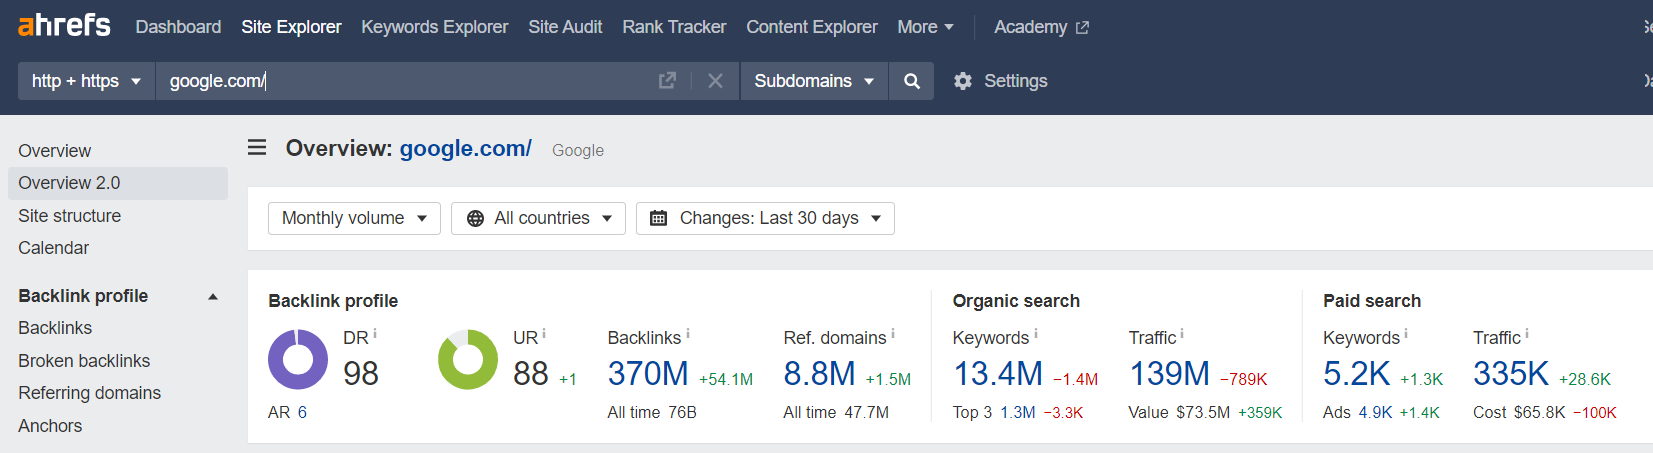Click the Cost $65.8K text
Viewport: 1653px width, 453px height.
(x=1519, y=412)
